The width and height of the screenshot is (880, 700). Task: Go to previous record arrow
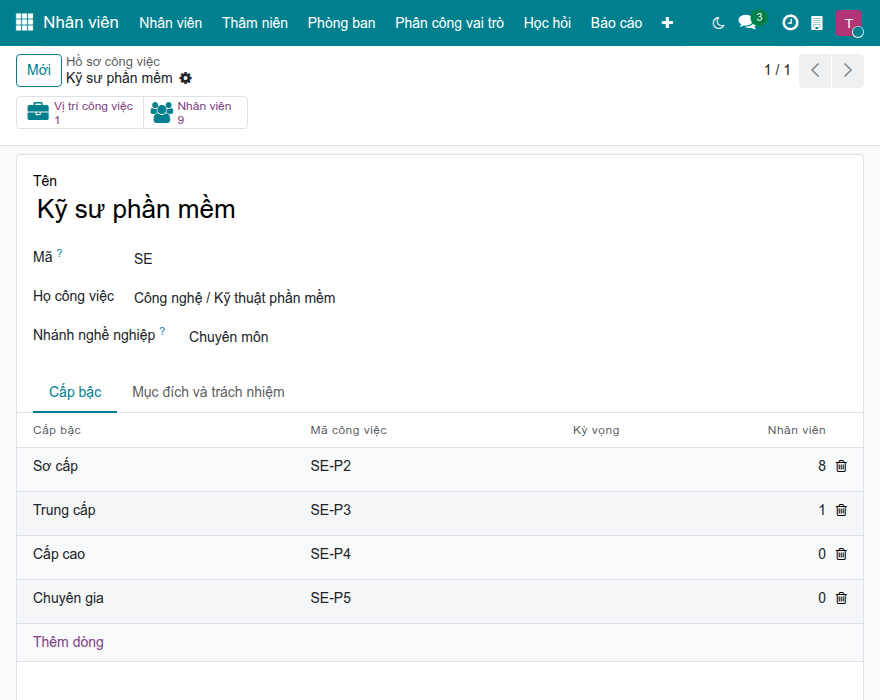click(815, 70)
